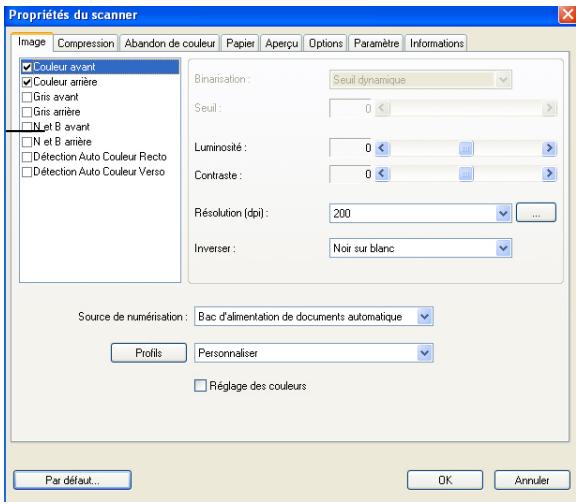Click the Annuler button
The height and width of the screenshot is (504, 576).
coord(532,480)
